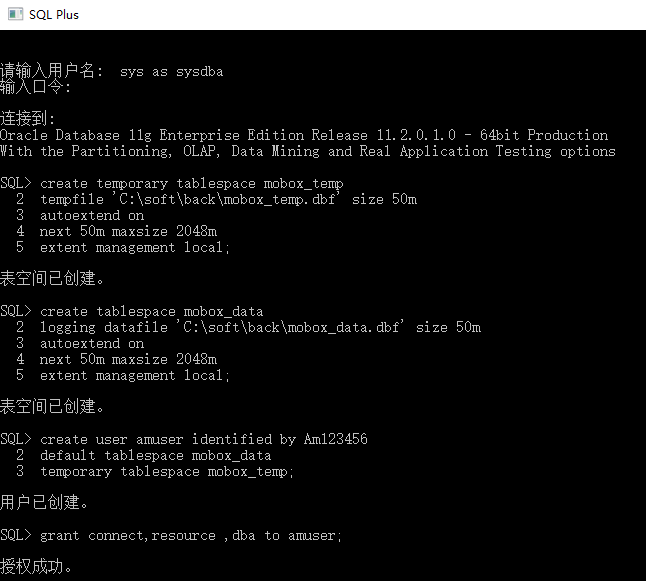Click the 'create tablespace mobox_data' command
The height and width of the screenshot is (581, 646).
pyautogui.click(x=150, y=311)
